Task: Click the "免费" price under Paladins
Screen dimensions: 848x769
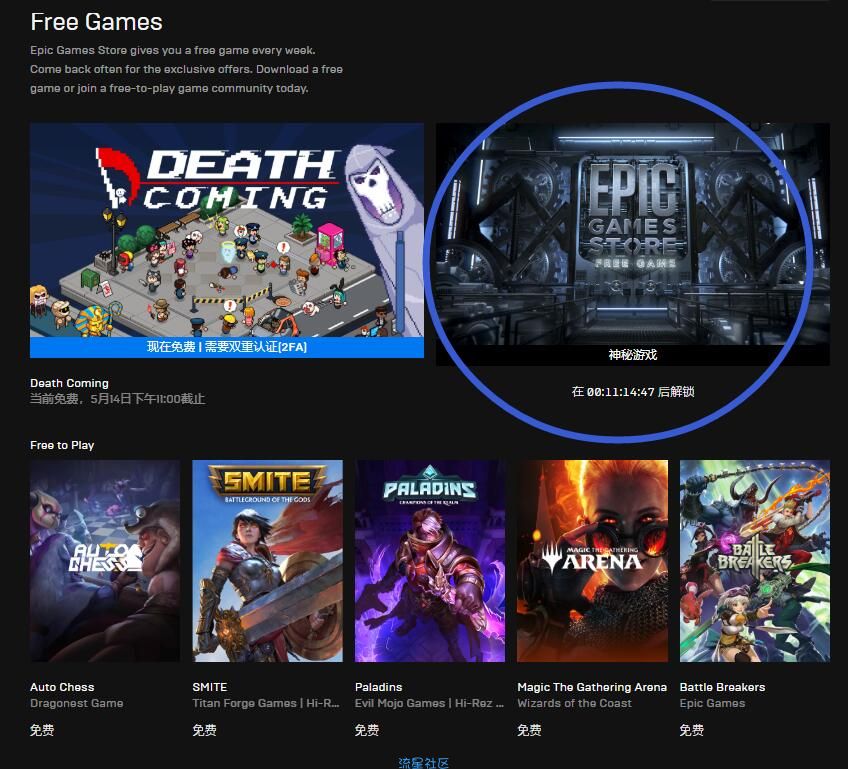Action: pos(367,730)
